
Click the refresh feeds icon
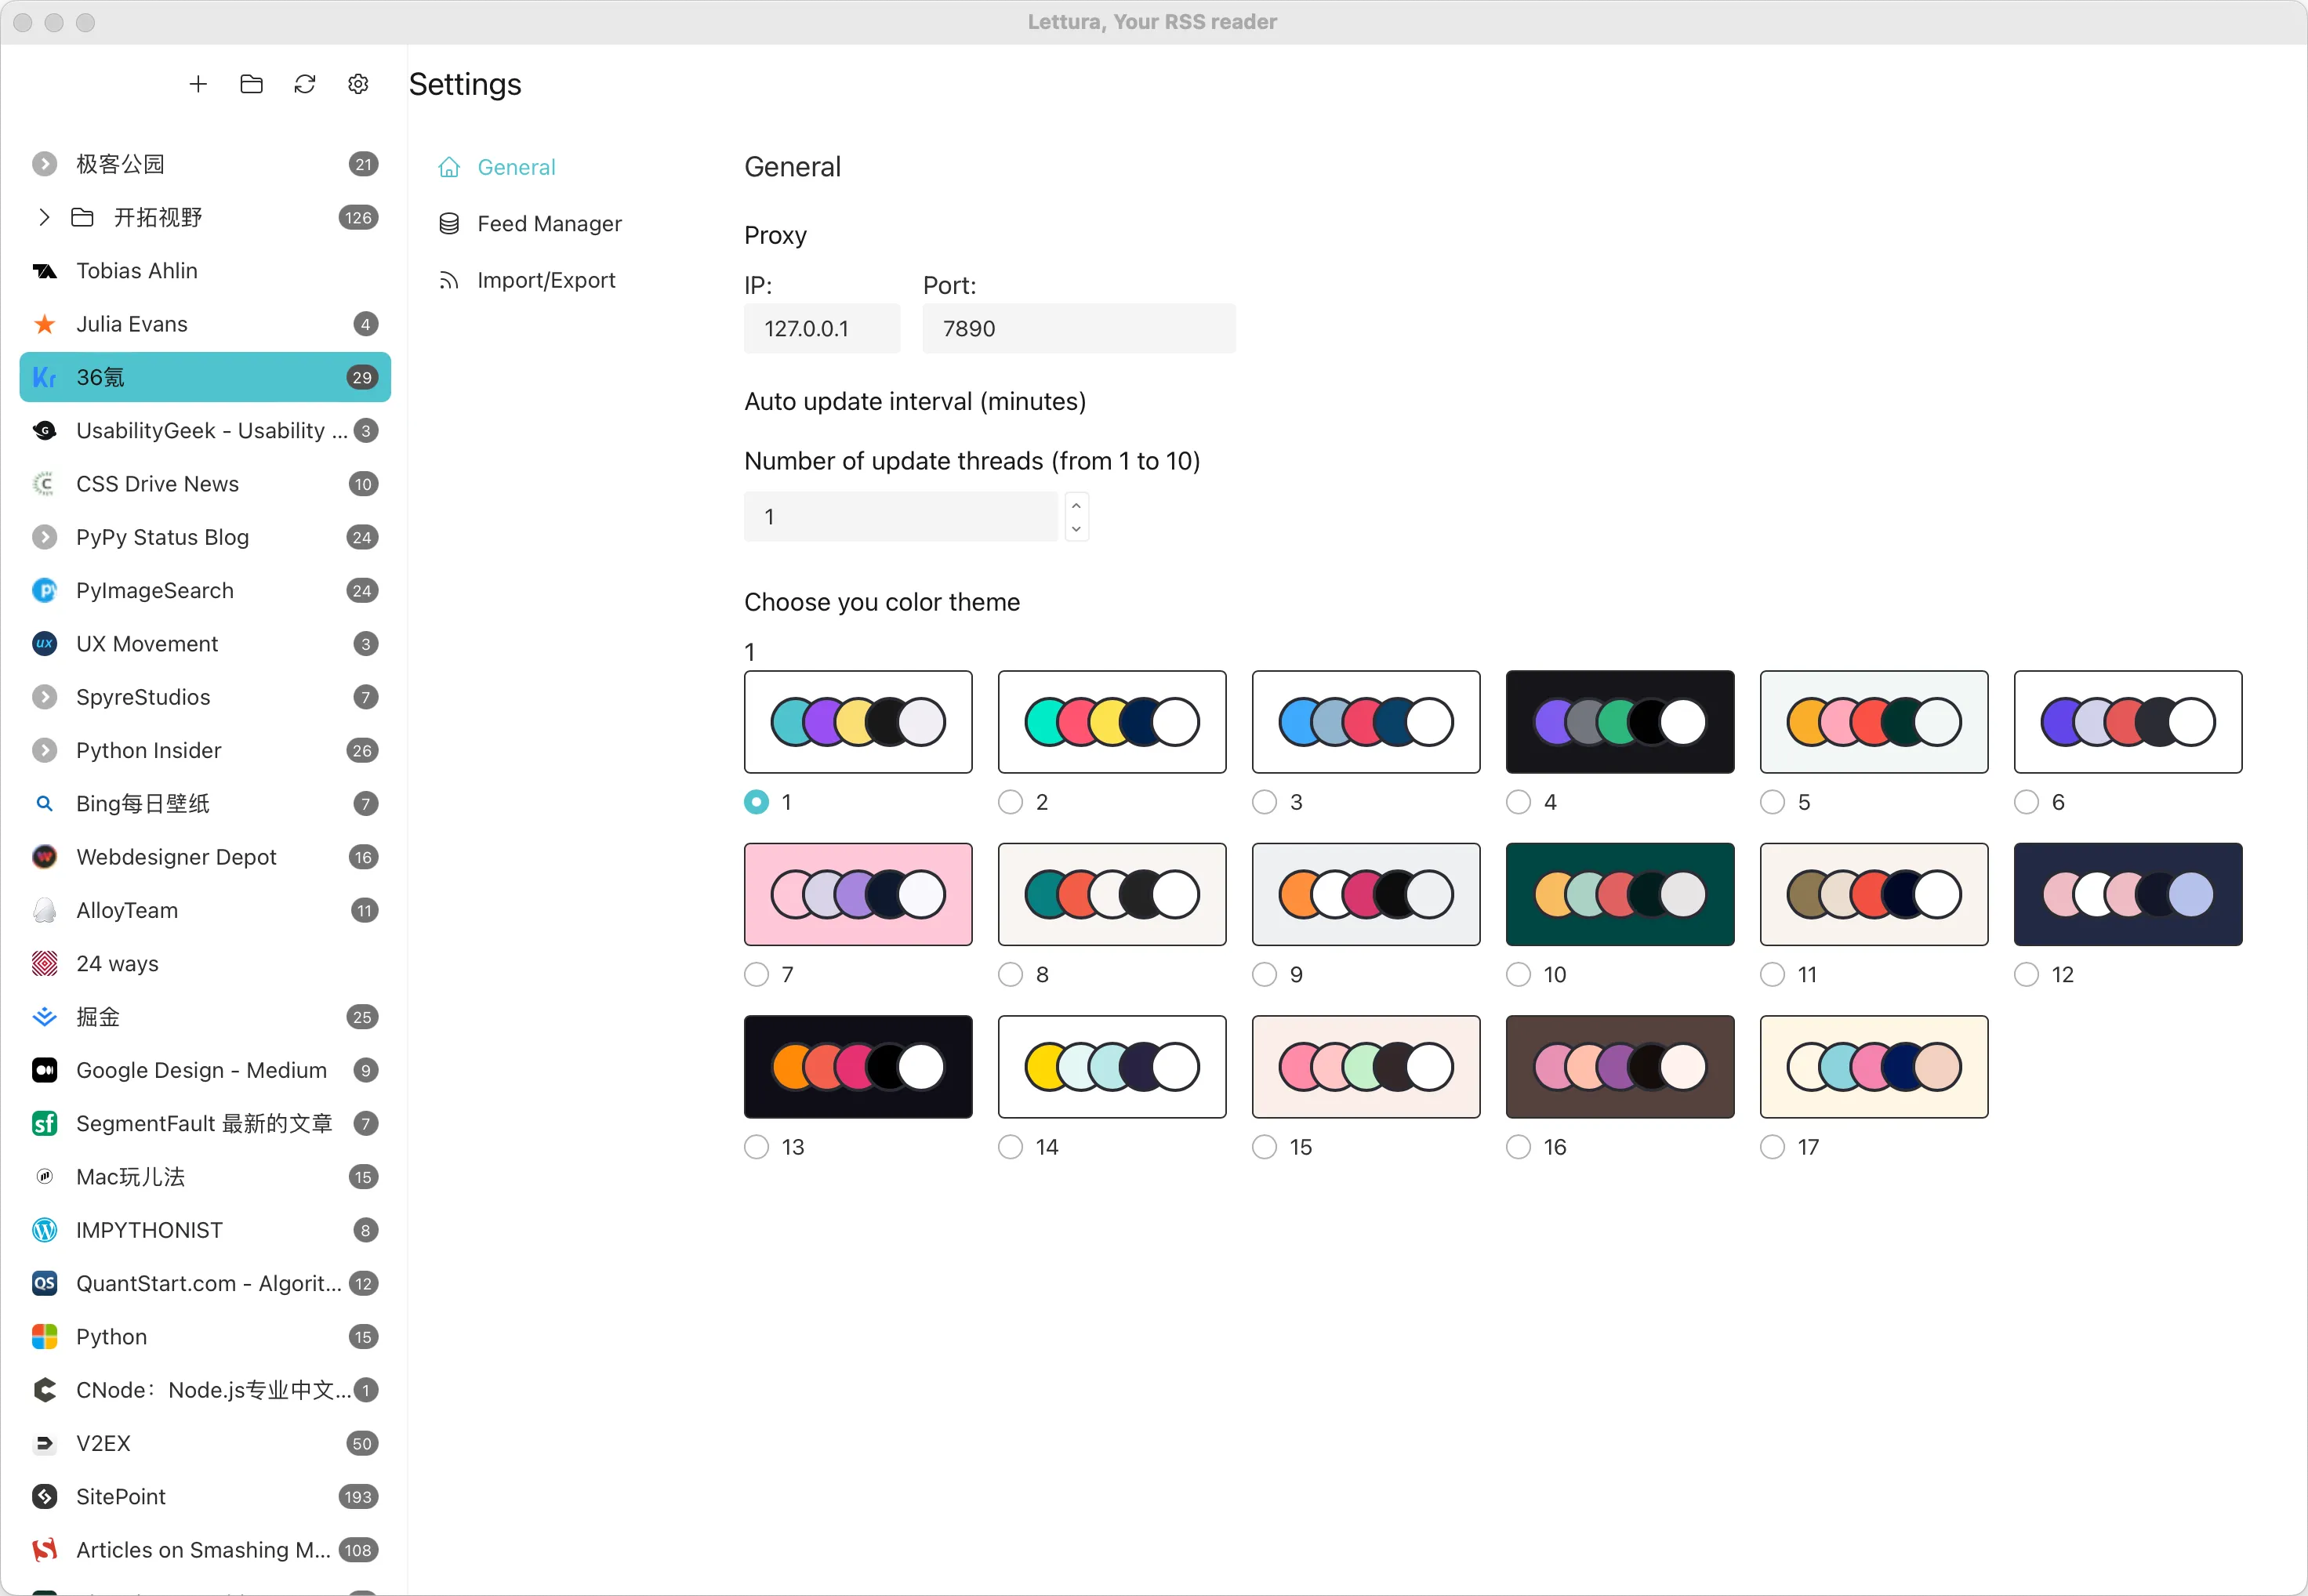(x=305, y=84)
